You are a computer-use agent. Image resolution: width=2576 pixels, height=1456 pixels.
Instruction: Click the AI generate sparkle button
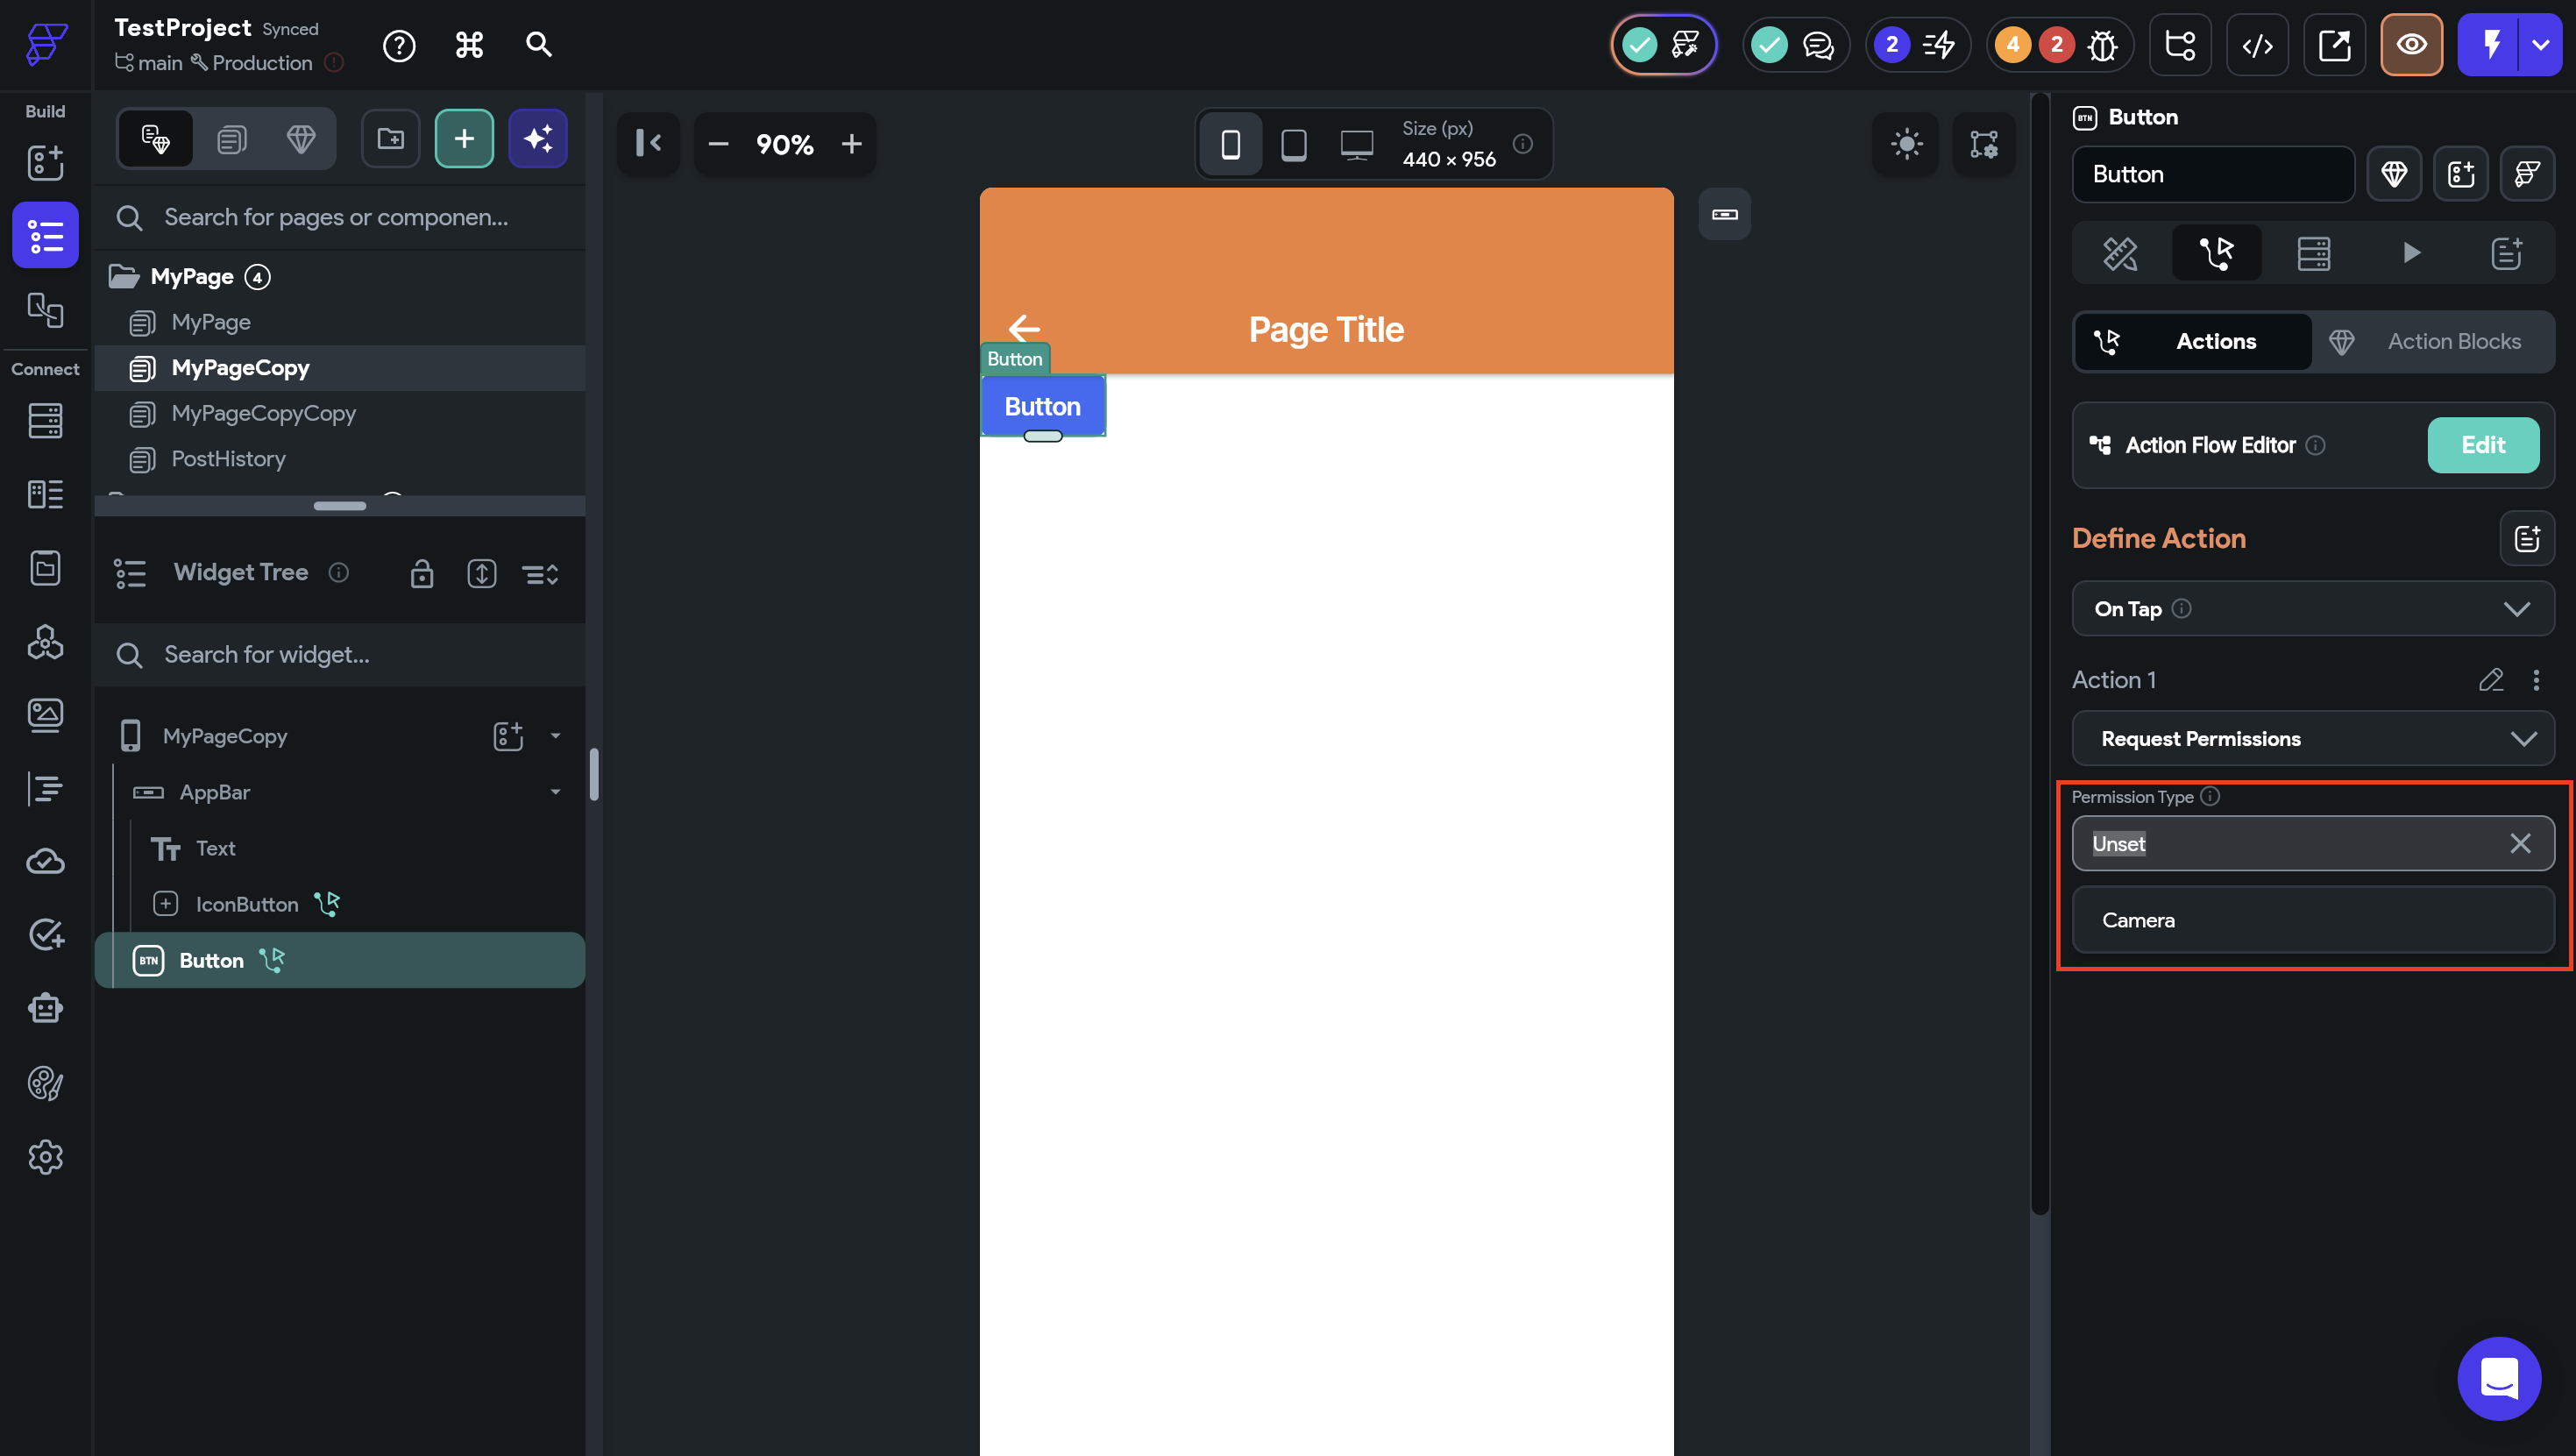[x=538, y=139]
